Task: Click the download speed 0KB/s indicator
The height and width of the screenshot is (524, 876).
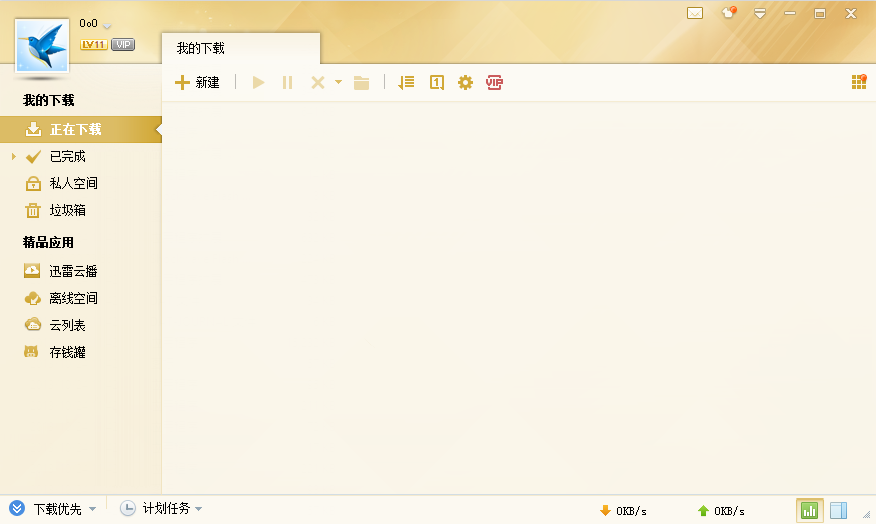Action: (x=623, y=511)
